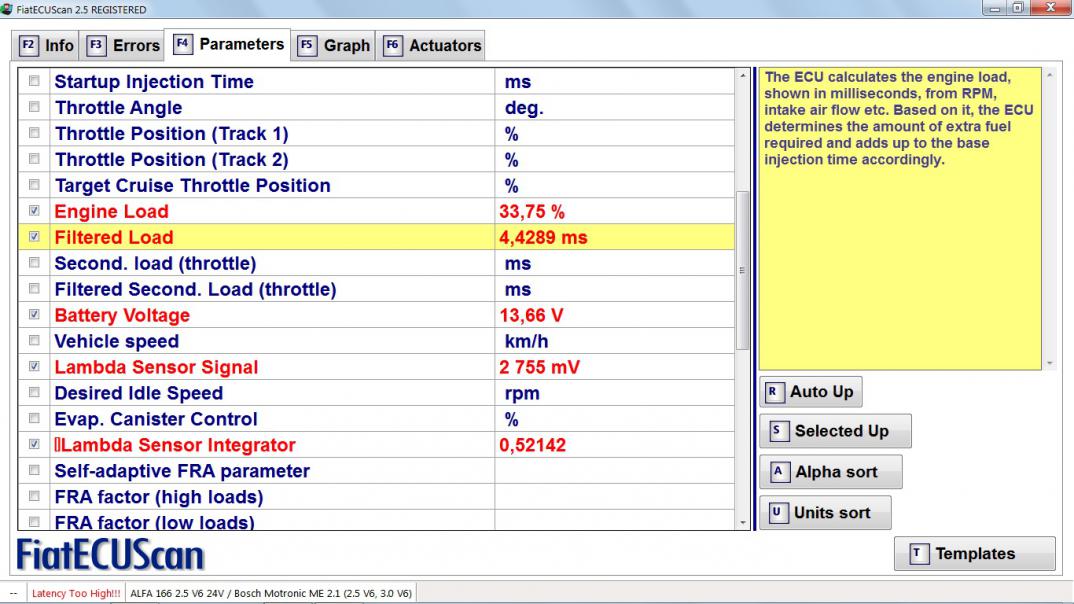
Task: Click the U key icon on Units sort
Action: tap(778, 513)
